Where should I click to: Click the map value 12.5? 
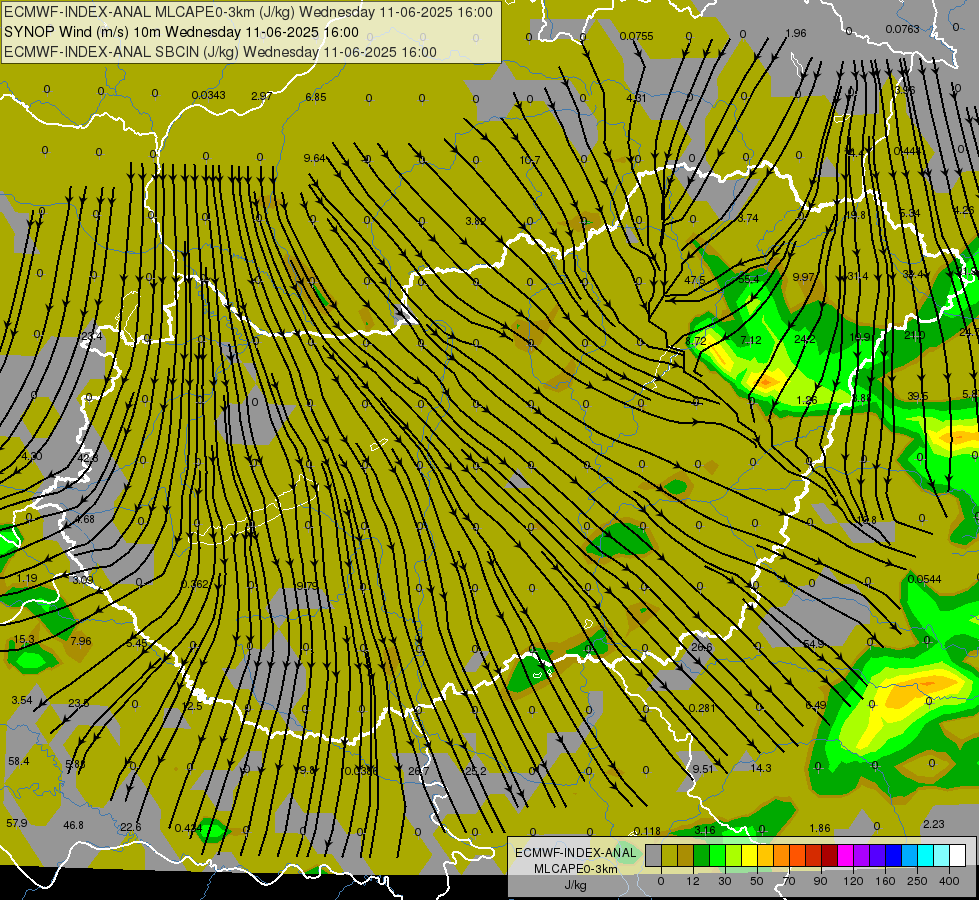[192, 706]
